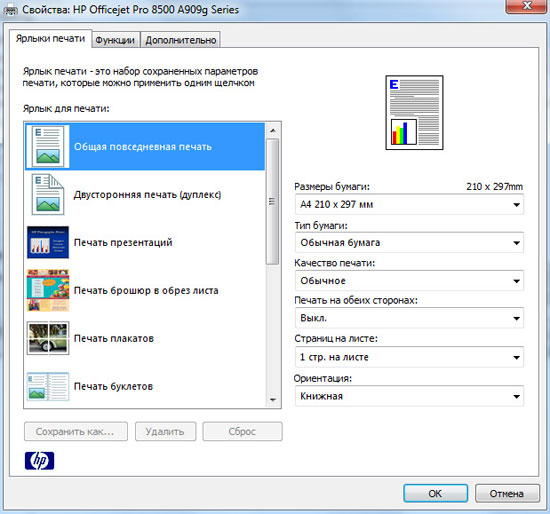Click the printer icon in title bar
This screenshot has width=550, height=514.
click(11, 9)
